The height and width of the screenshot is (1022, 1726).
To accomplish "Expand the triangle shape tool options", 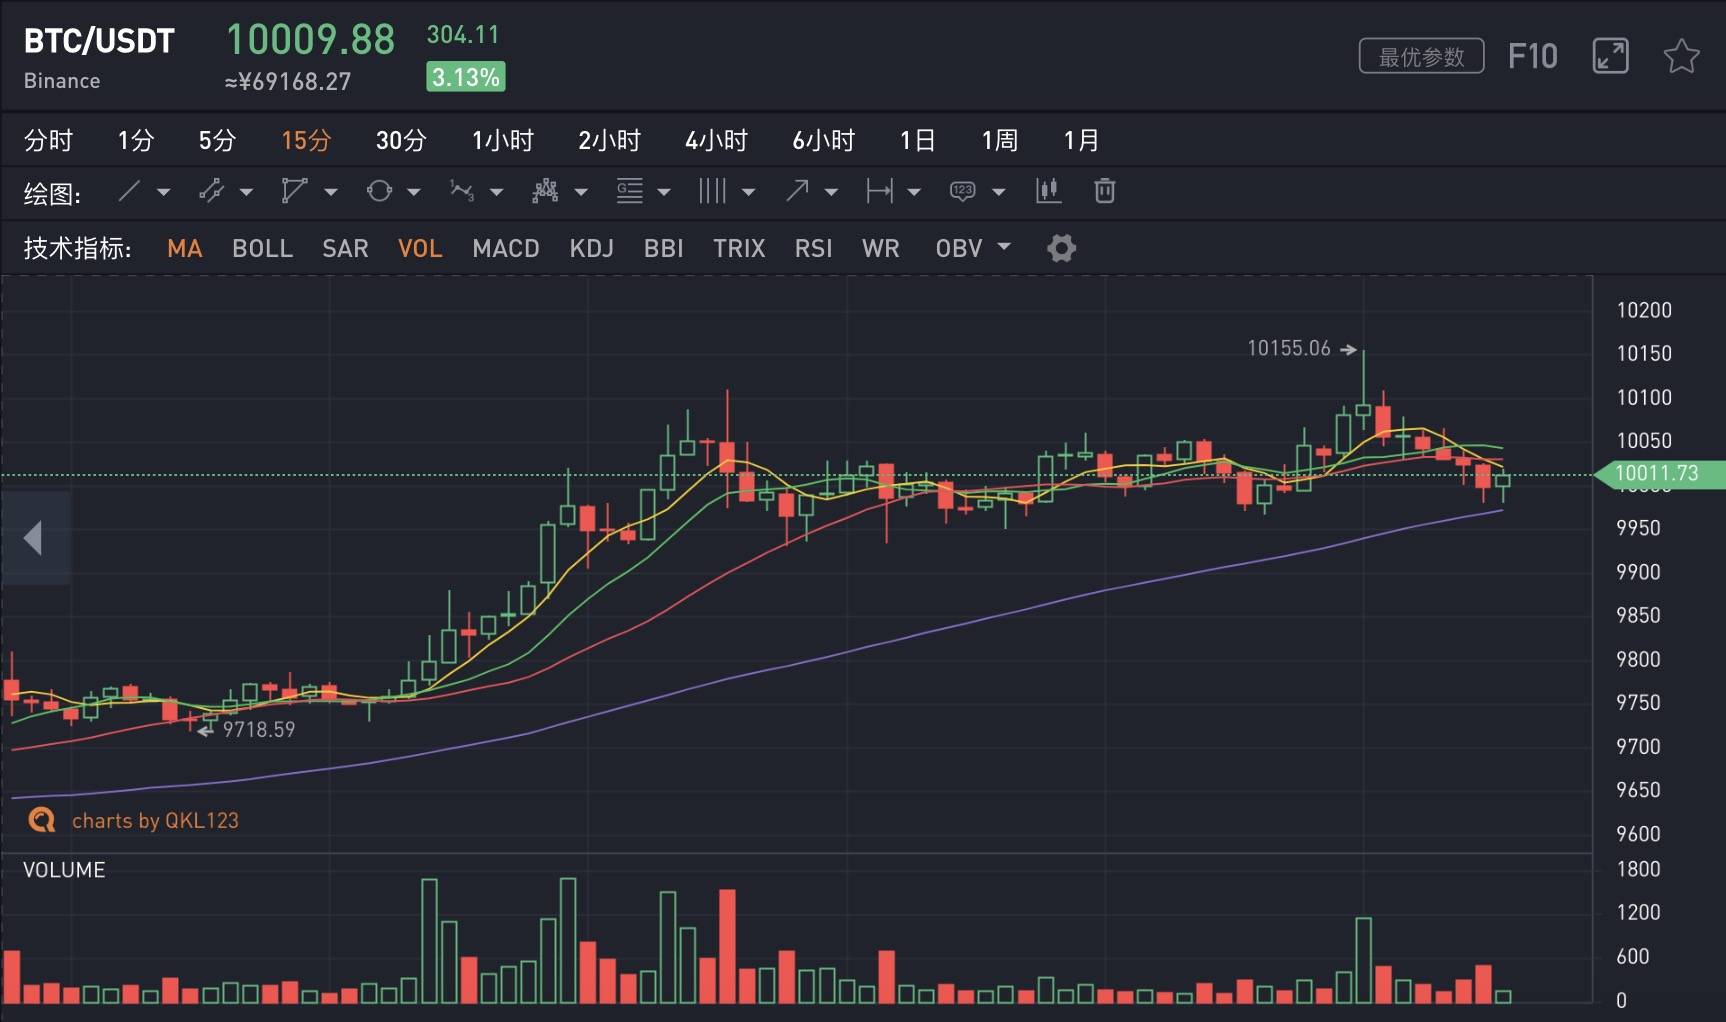I will (330, 192).
